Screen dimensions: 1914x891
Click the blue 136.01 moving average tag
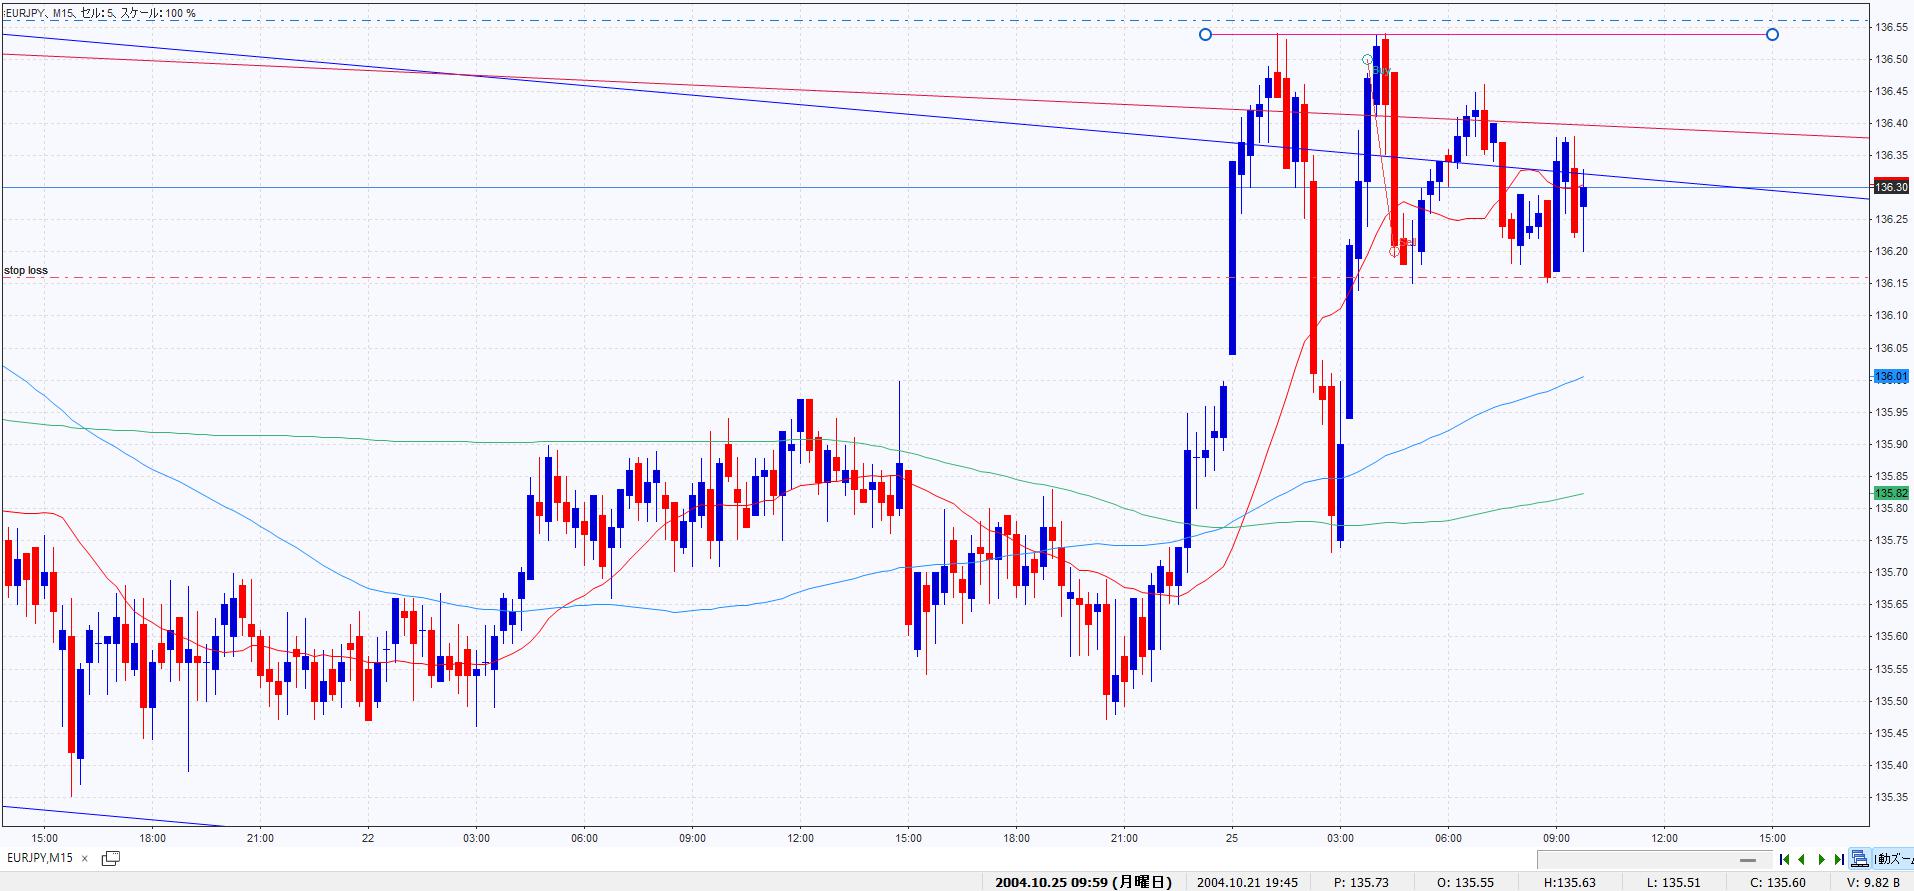pos(1890,377)
